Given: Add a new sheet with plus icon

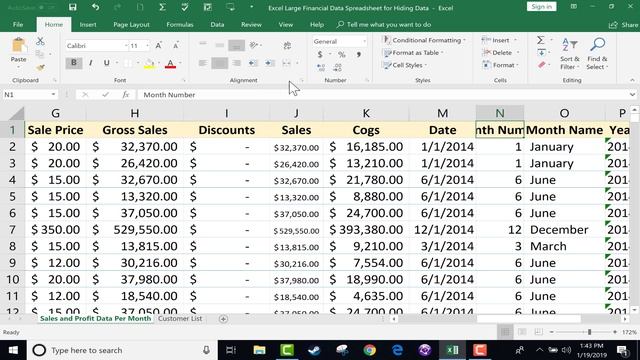Looking at the screenshot, I should (x=223, y=319).
